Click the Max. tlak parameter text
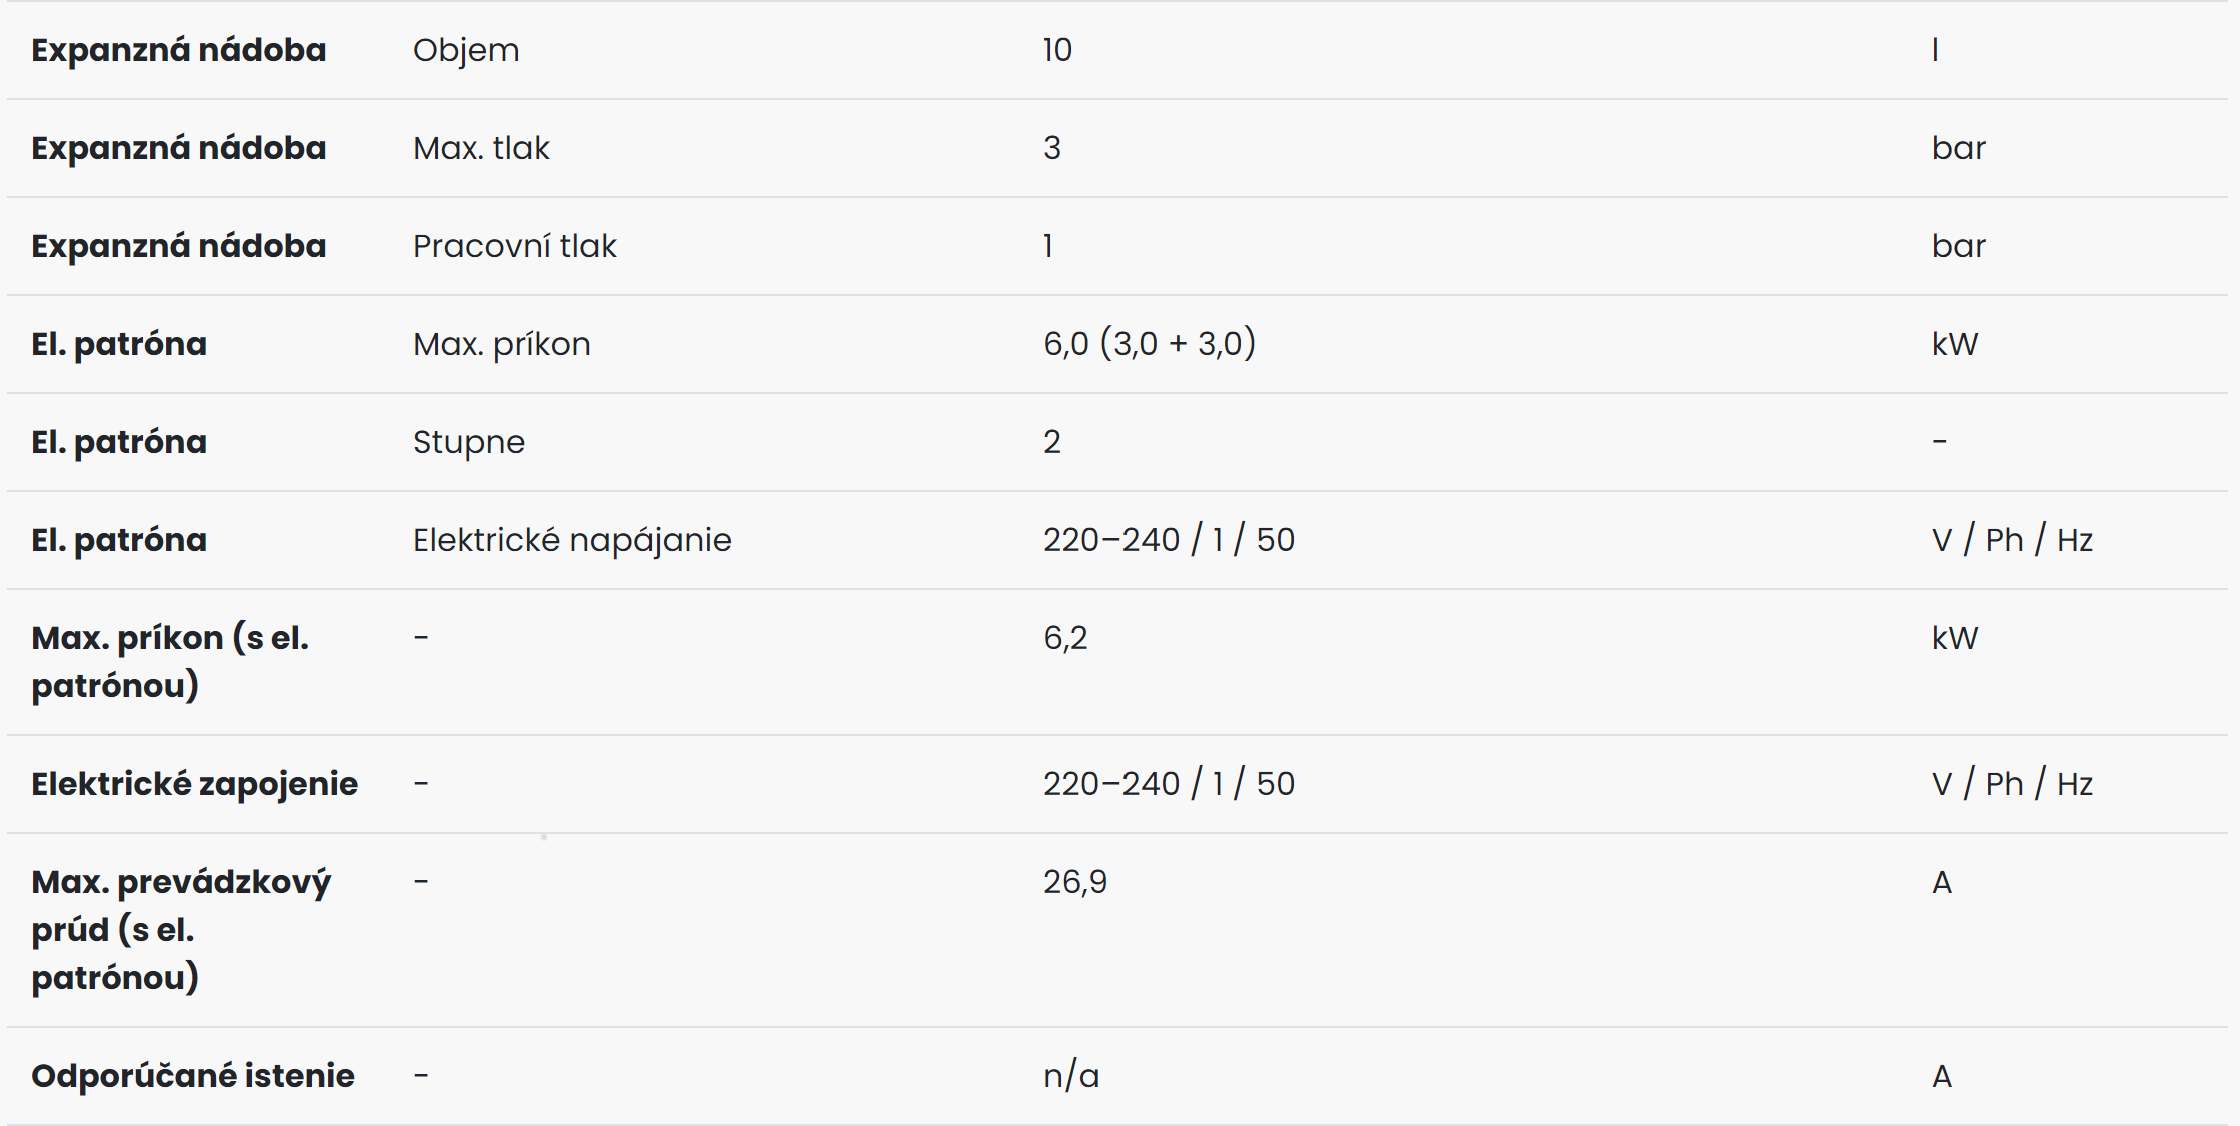This screenshot has height=1126, width=2240. (x=481, y=148)
